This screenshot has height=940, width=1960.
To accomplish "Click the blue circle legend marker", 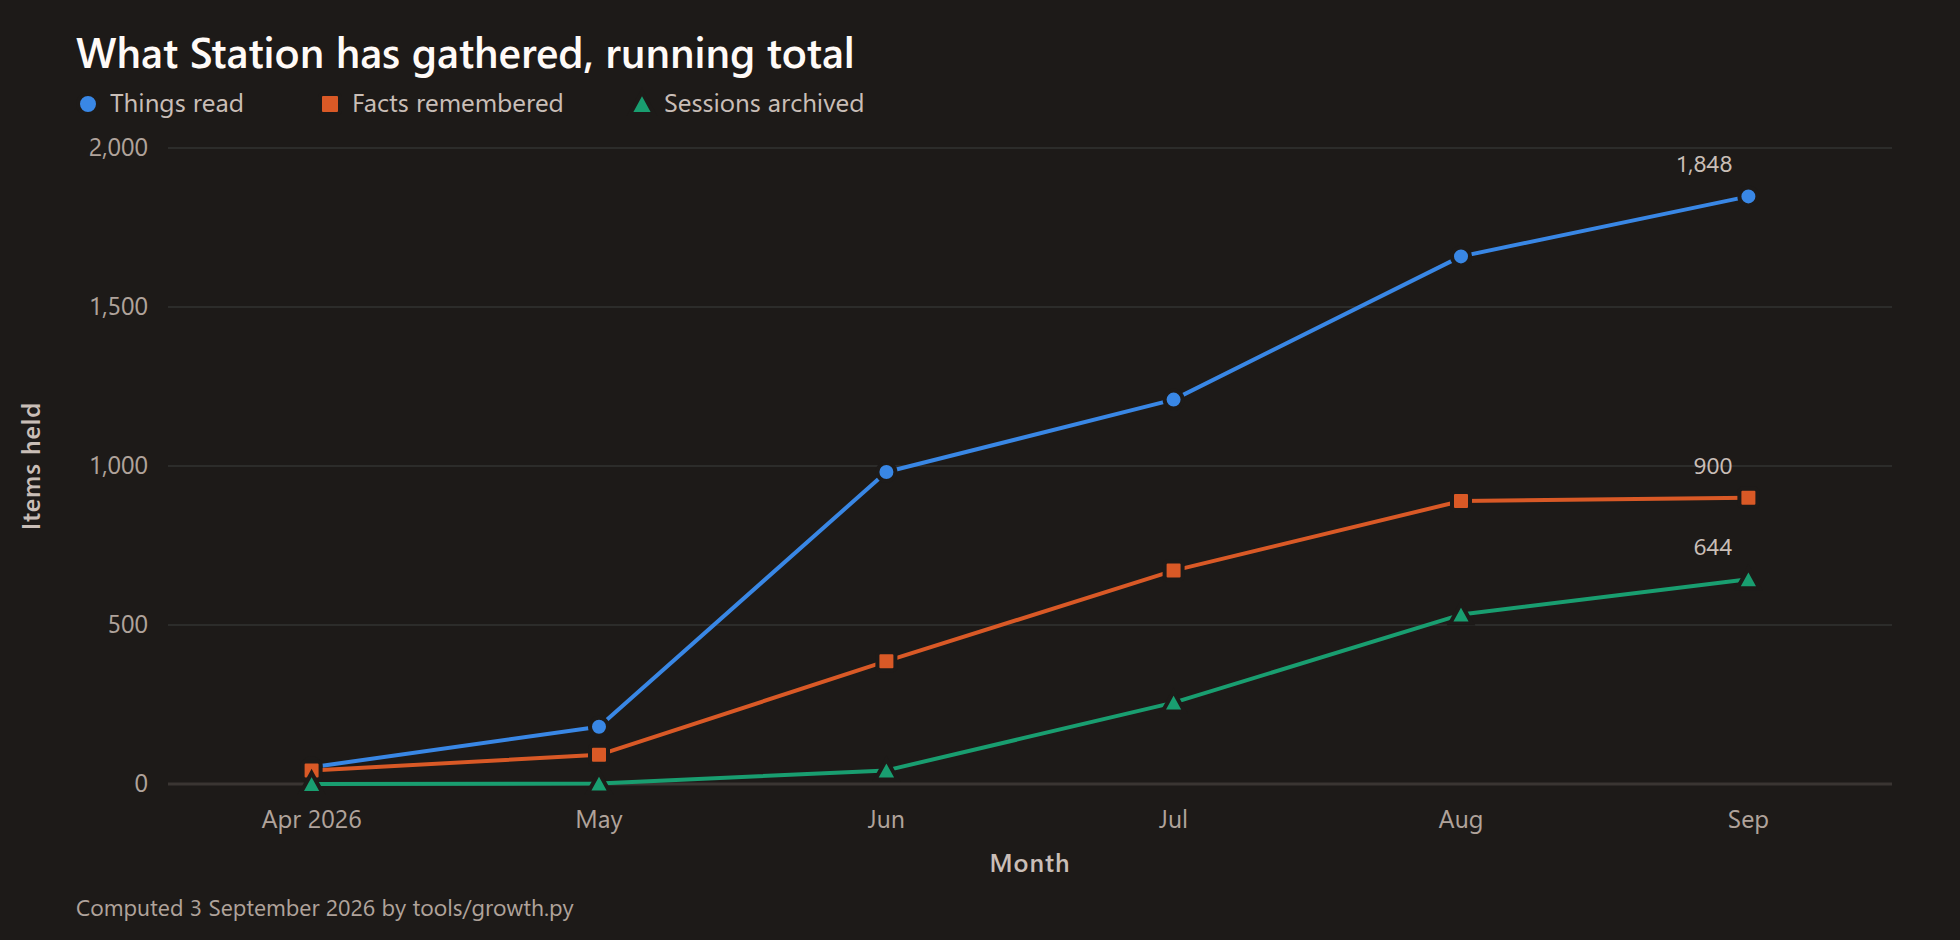I will [88, 104].
